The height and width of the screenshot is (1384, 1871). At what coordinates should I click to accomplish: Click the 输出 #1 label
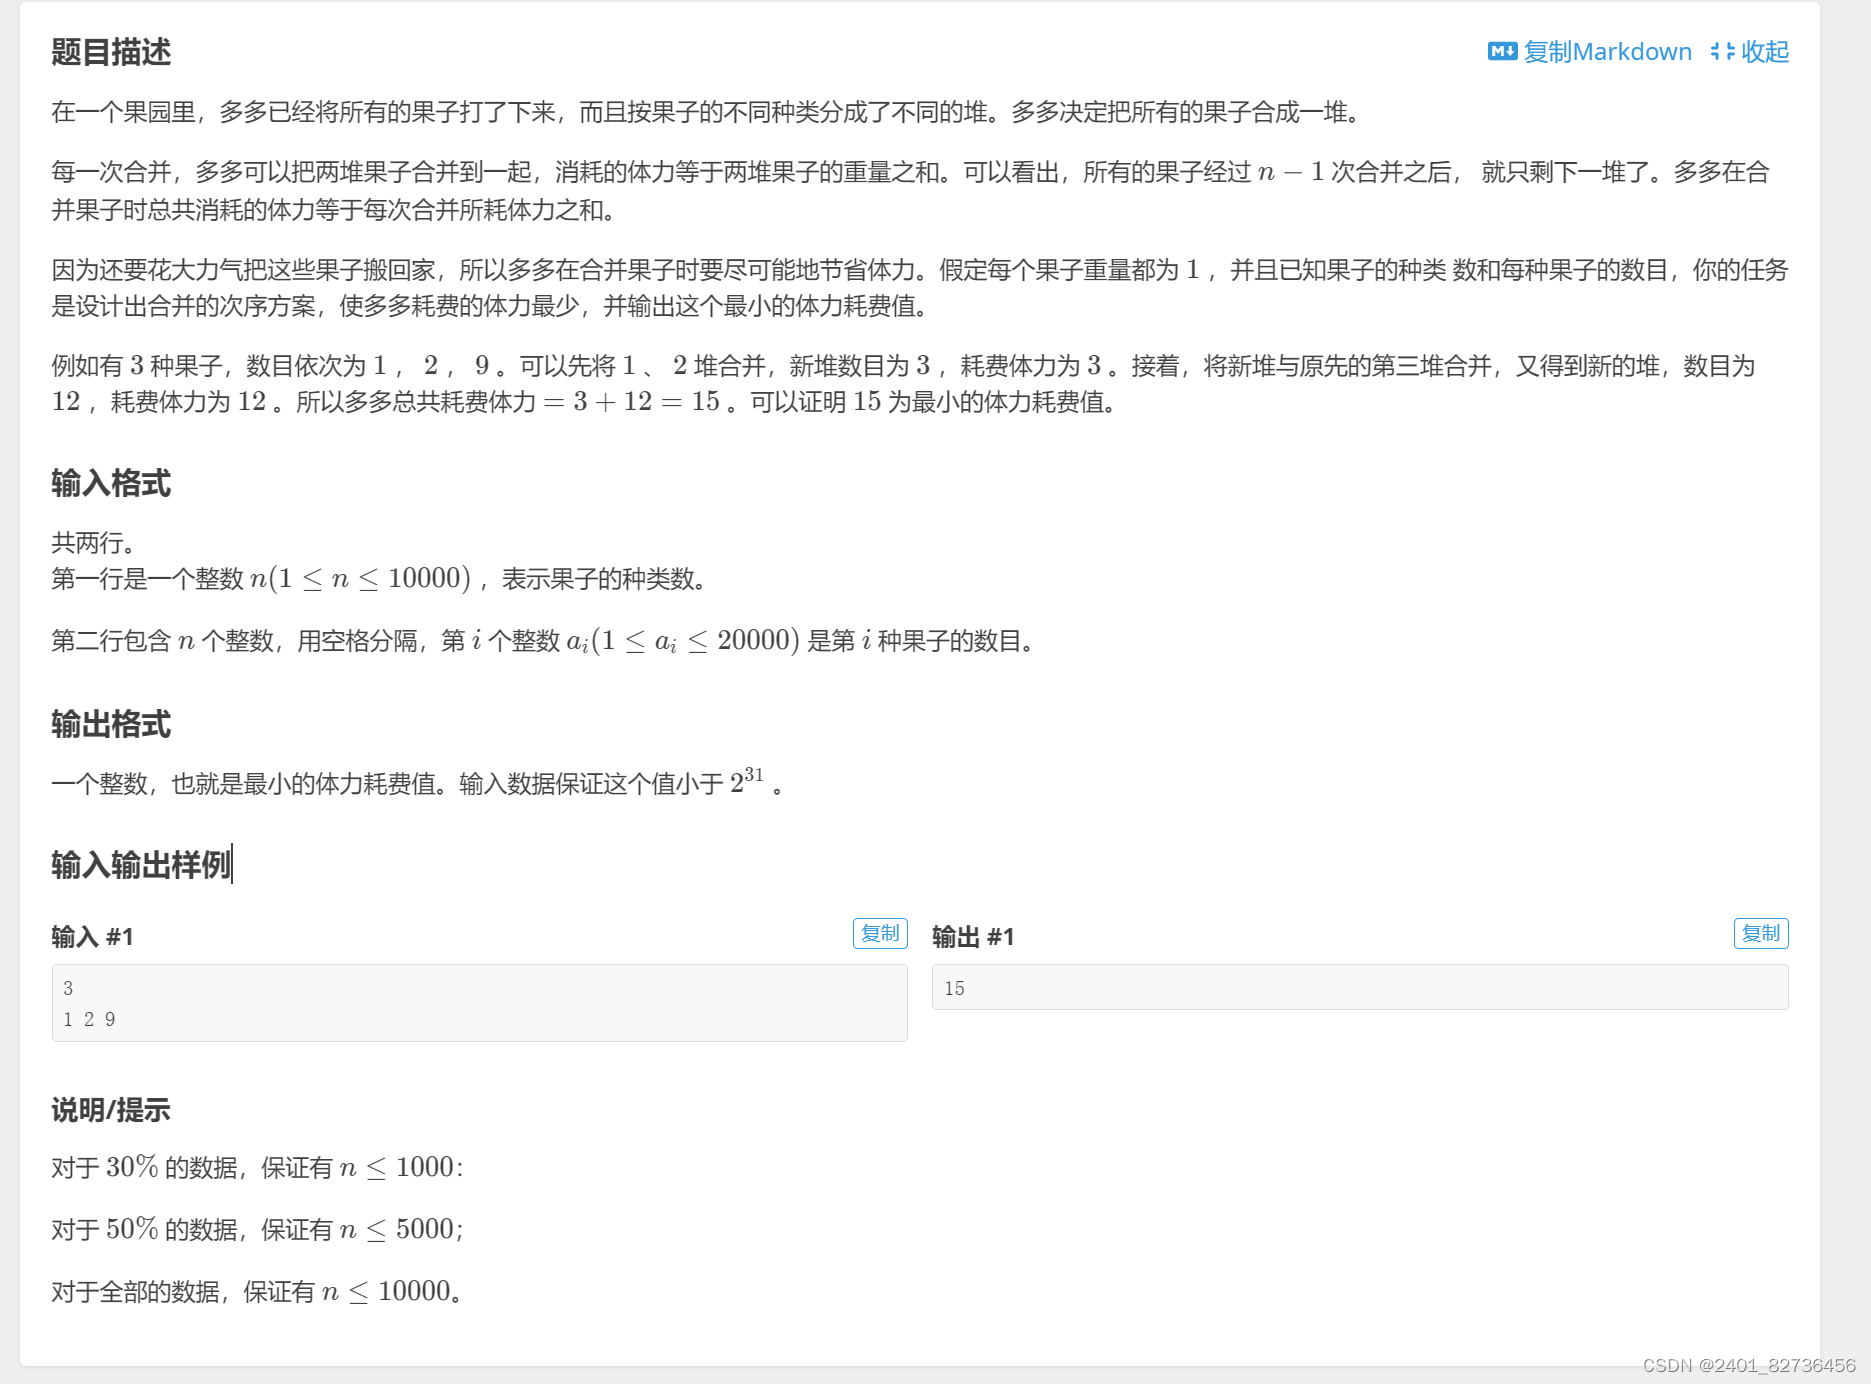tap(972, 937)
